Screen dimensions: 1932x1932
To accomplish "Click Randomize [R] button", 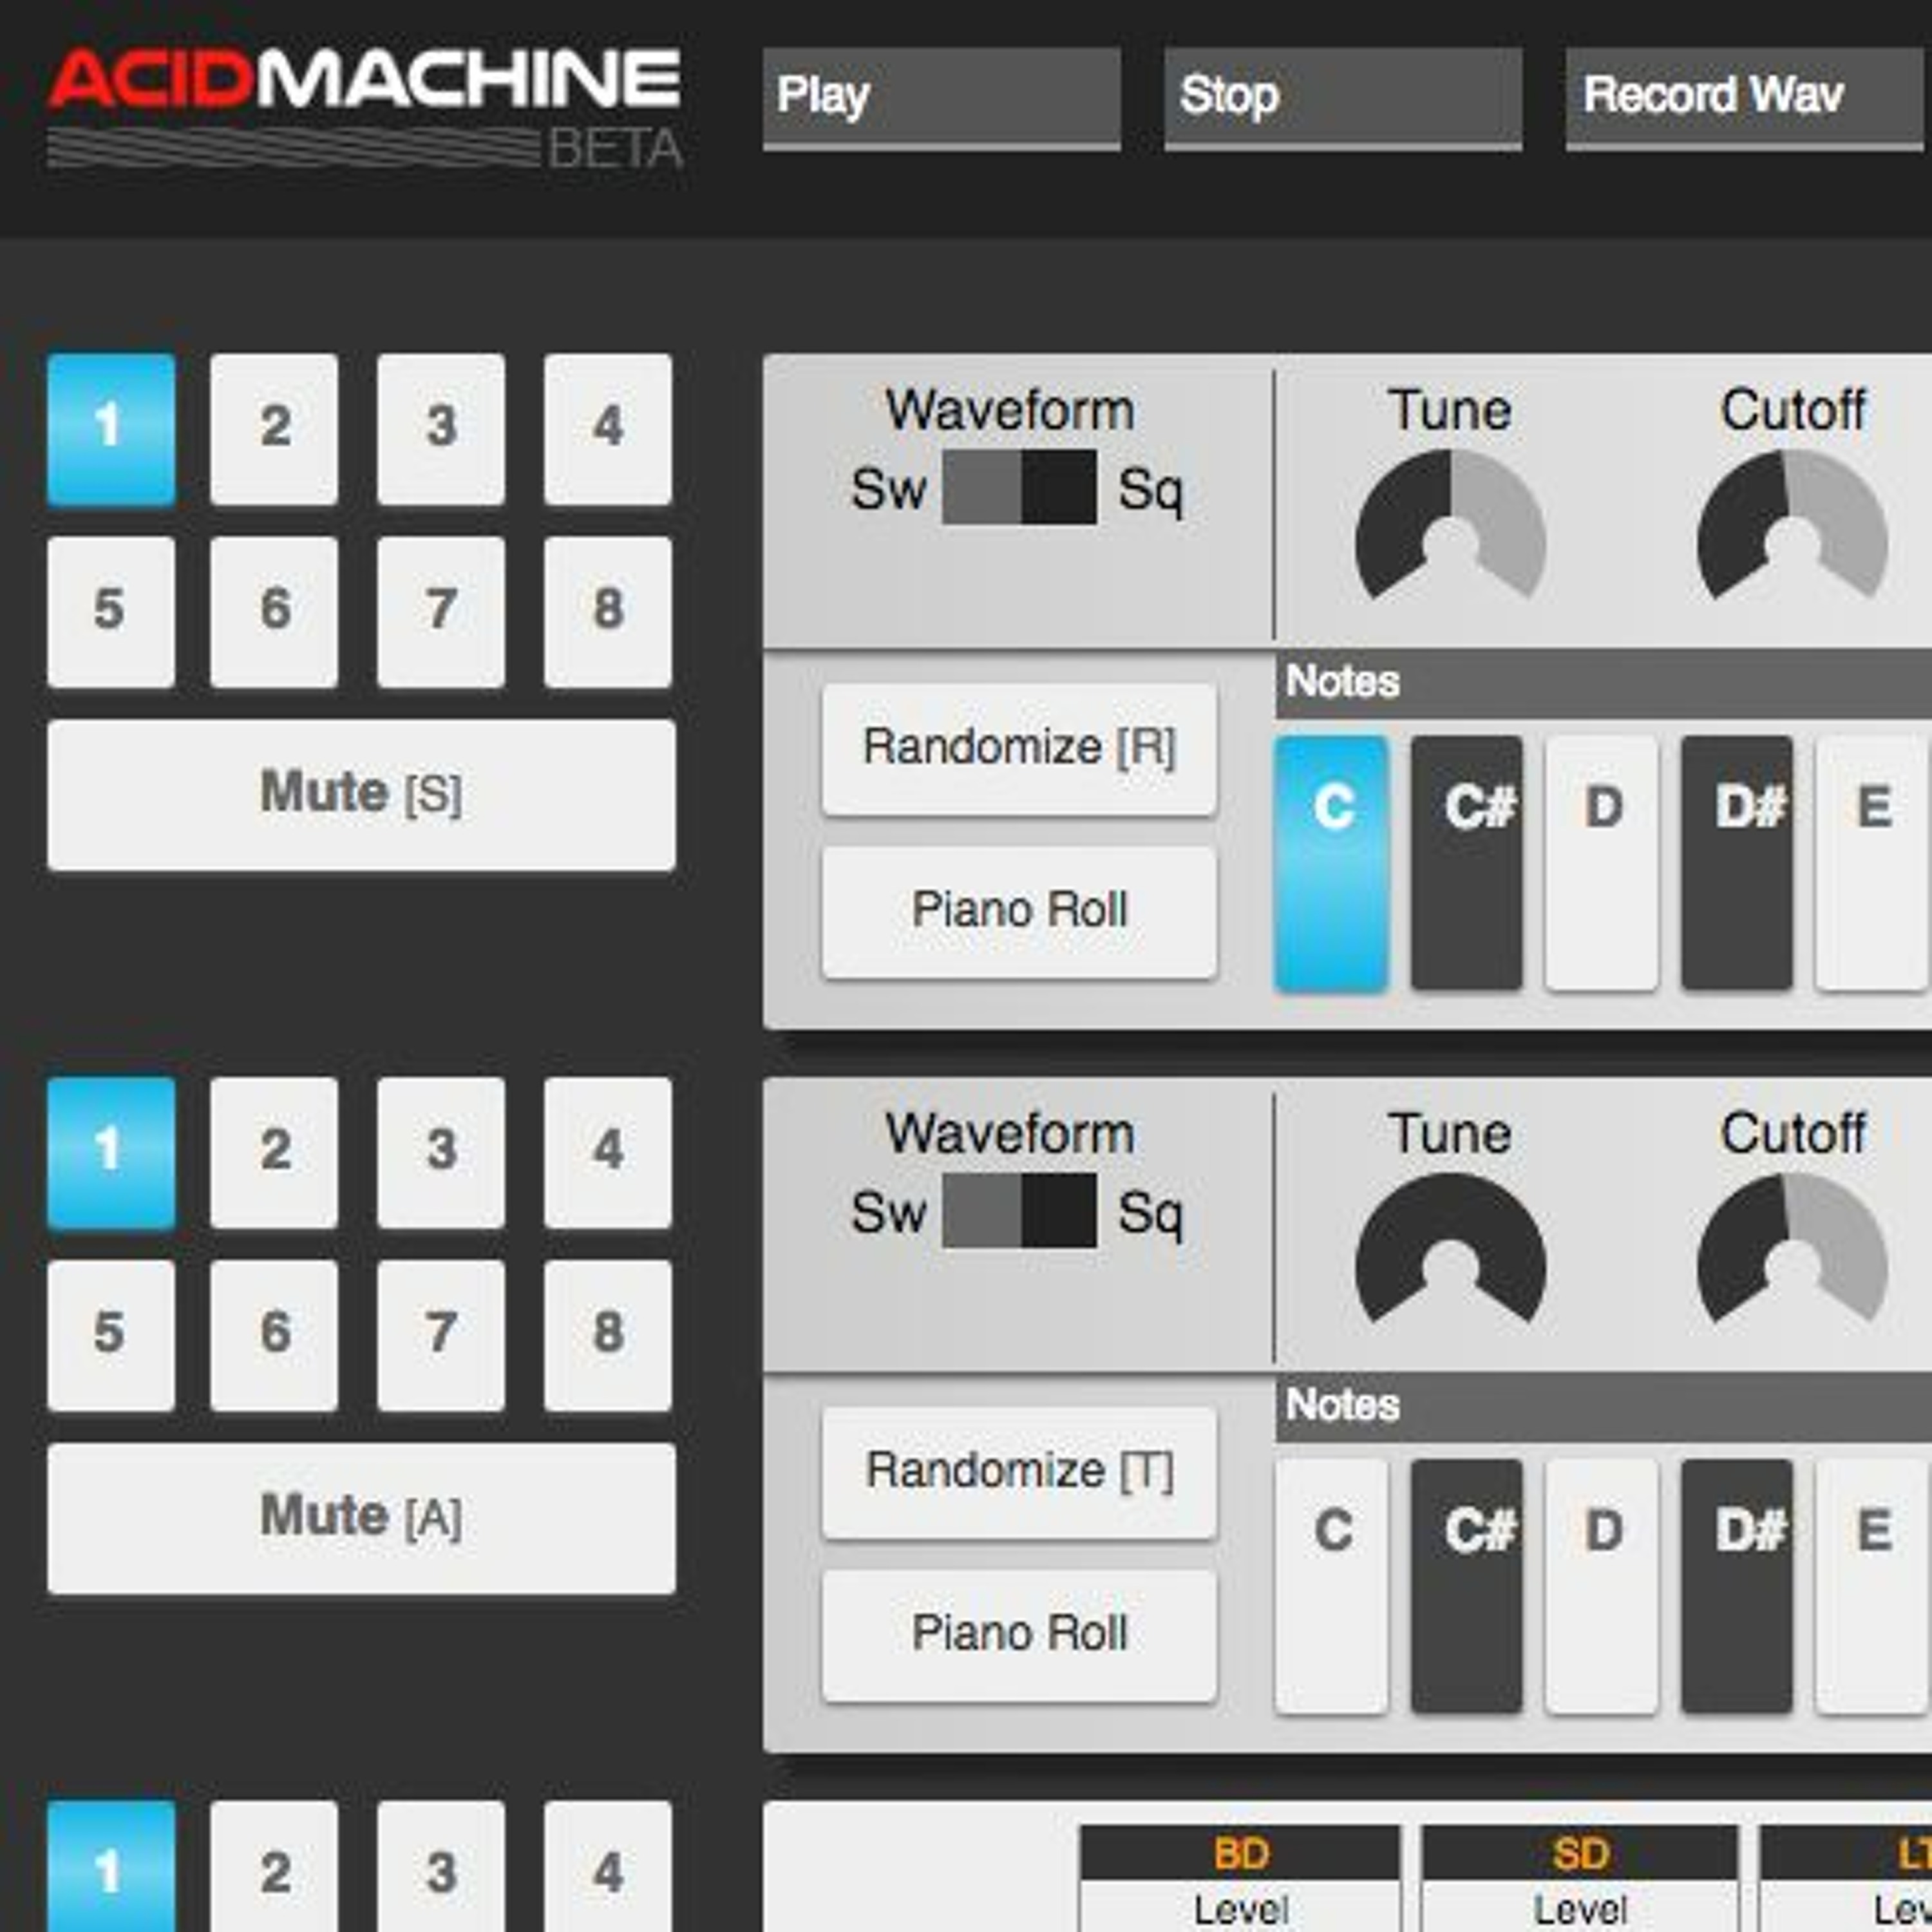I will [x=1019, y=750].
